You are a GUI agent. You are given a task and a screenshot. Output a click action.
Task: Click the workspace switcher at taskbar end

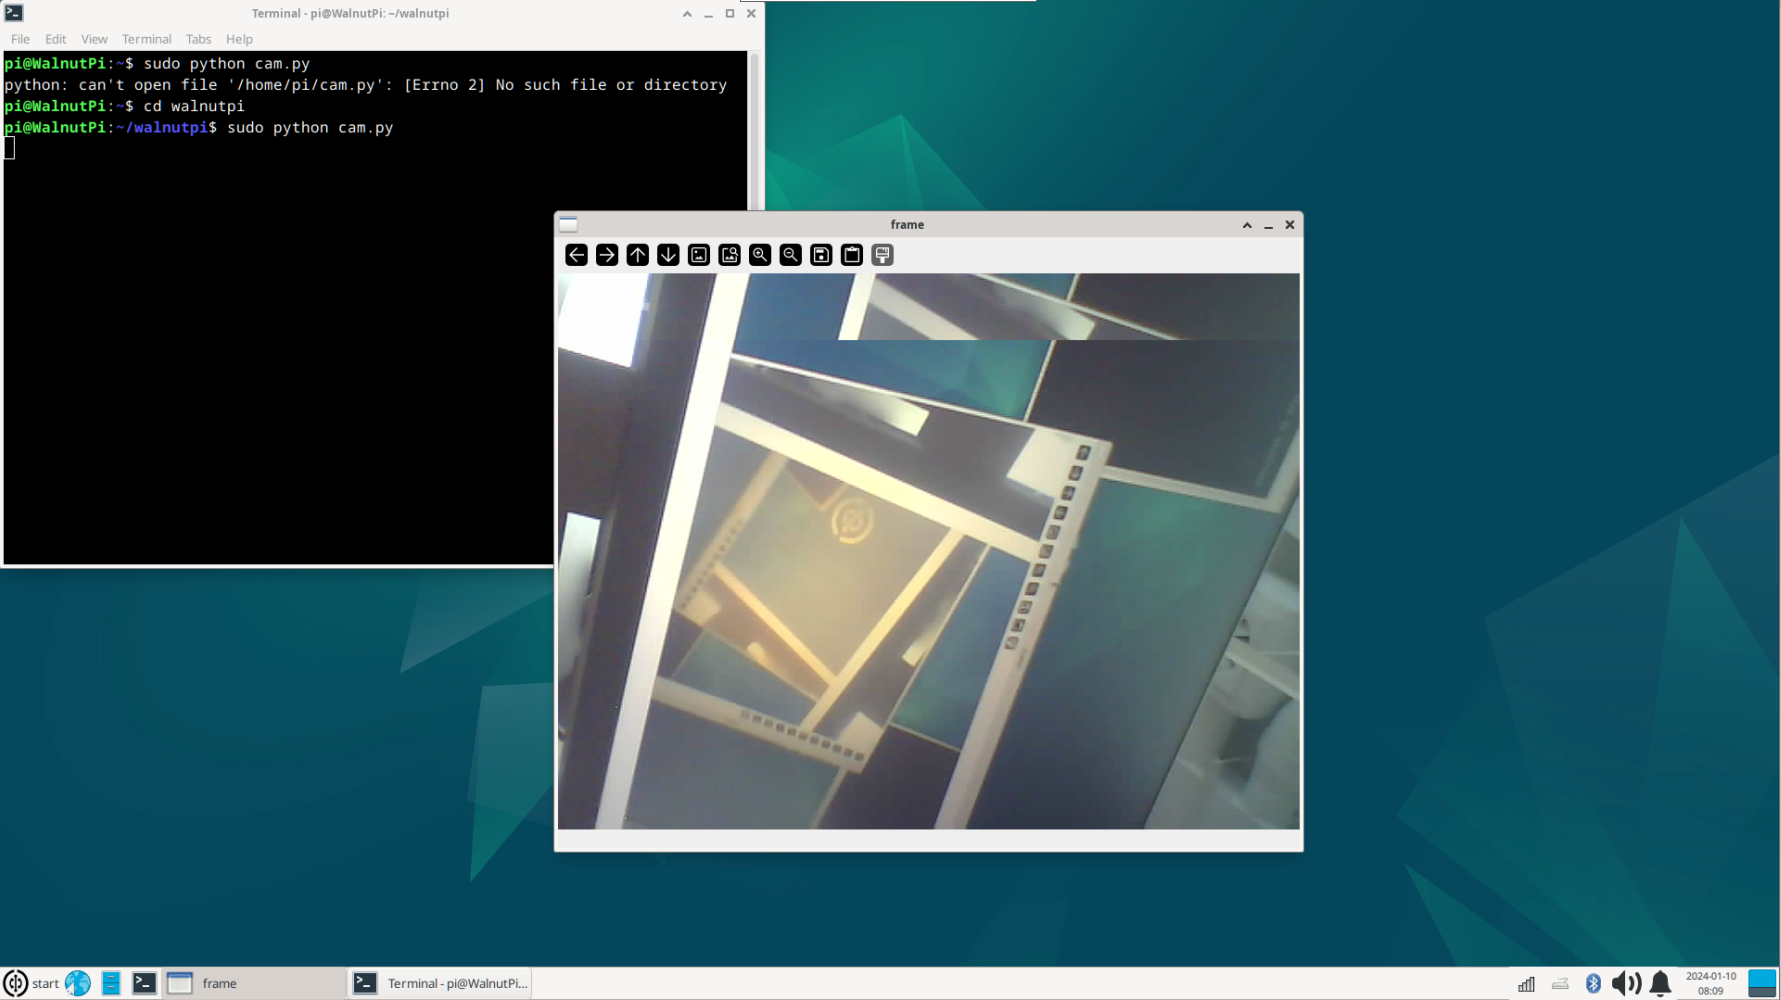[1762, 983]
